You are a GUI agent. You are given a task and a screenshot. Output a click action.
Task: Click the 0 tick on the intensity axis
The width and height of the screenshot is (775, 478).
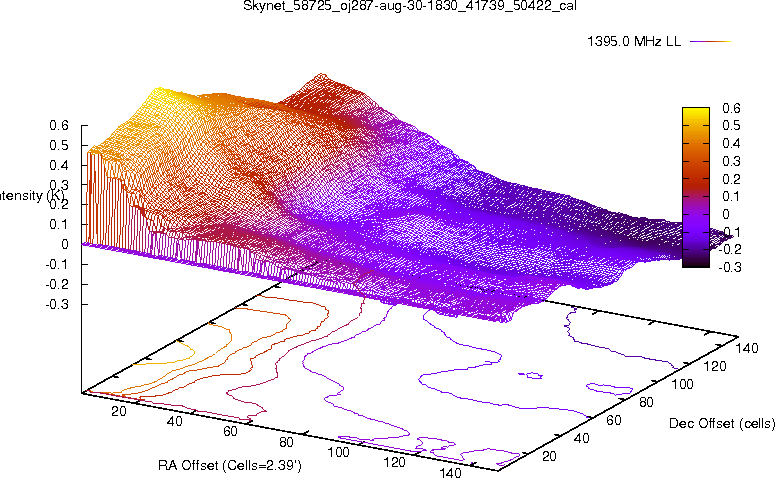pos(65,244)
